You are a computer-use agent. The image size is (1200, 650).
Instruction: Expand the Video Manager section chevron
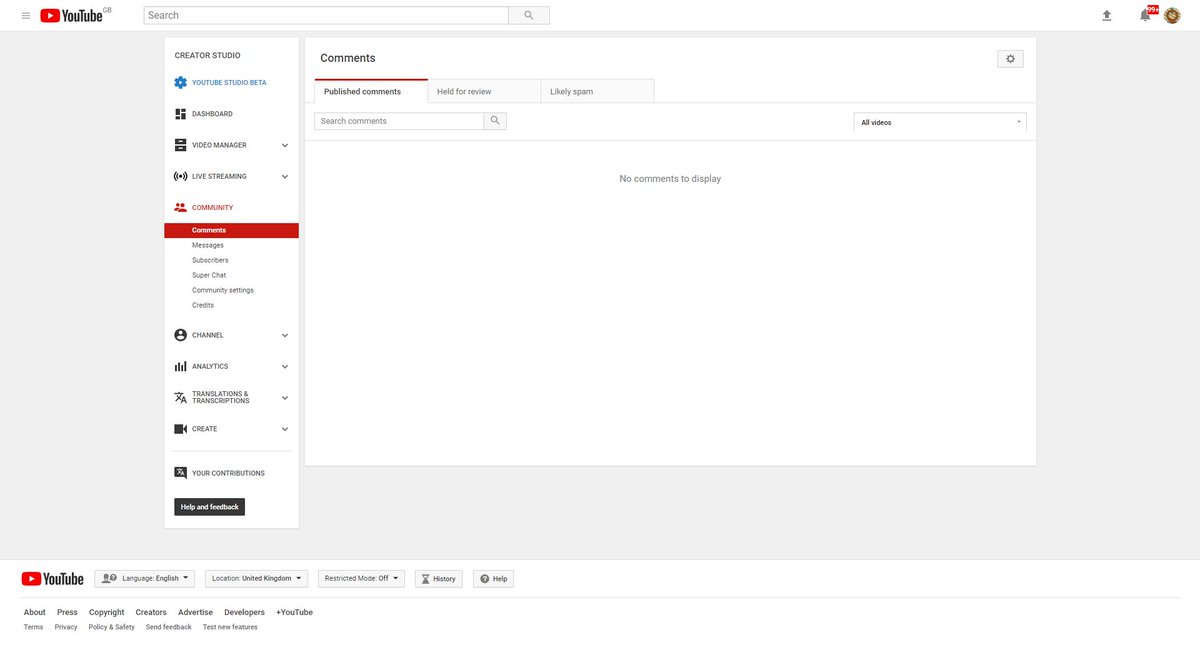click(x=285, y=145)
